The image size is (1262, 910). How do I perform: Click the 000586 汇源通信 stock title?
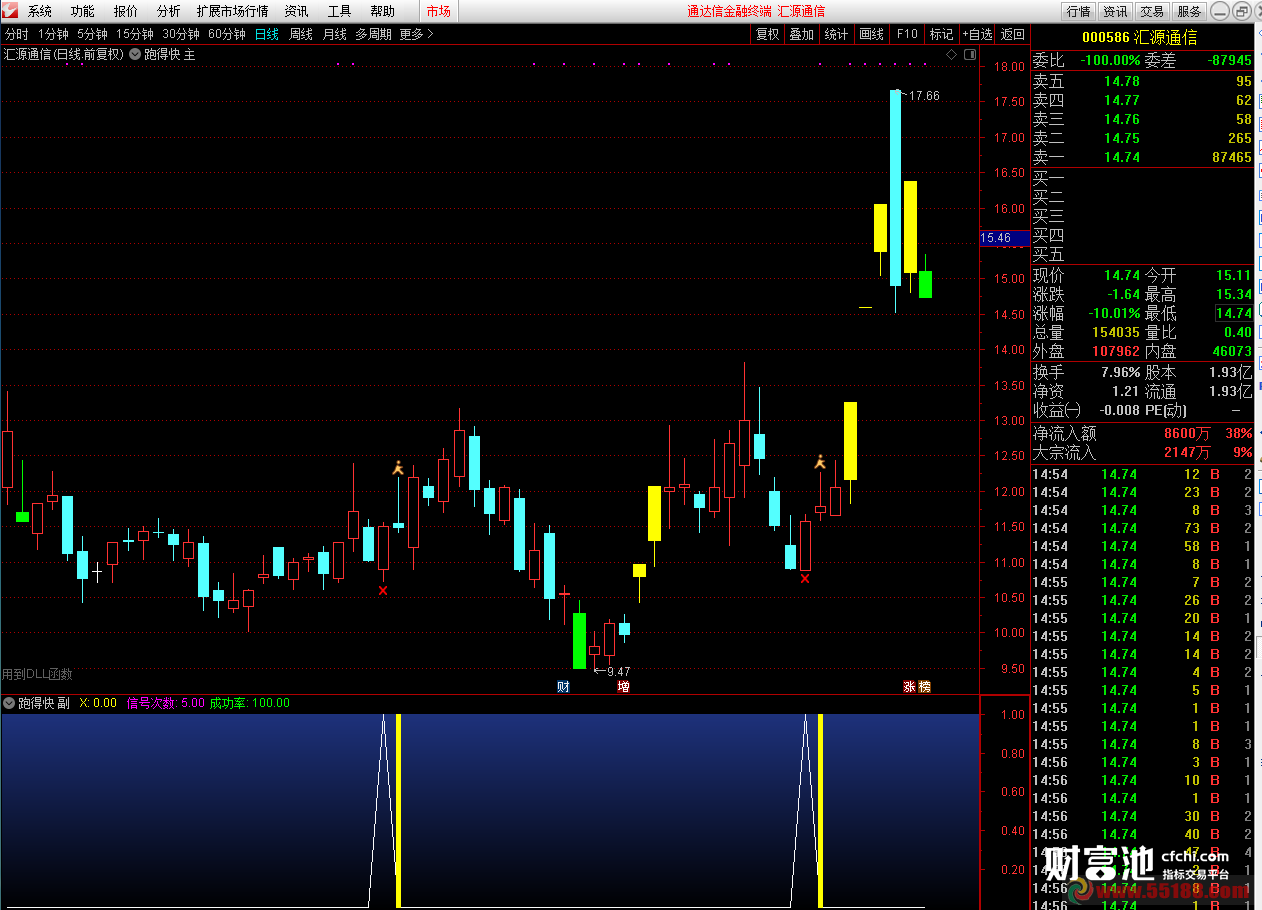[x=1140, y=38]
